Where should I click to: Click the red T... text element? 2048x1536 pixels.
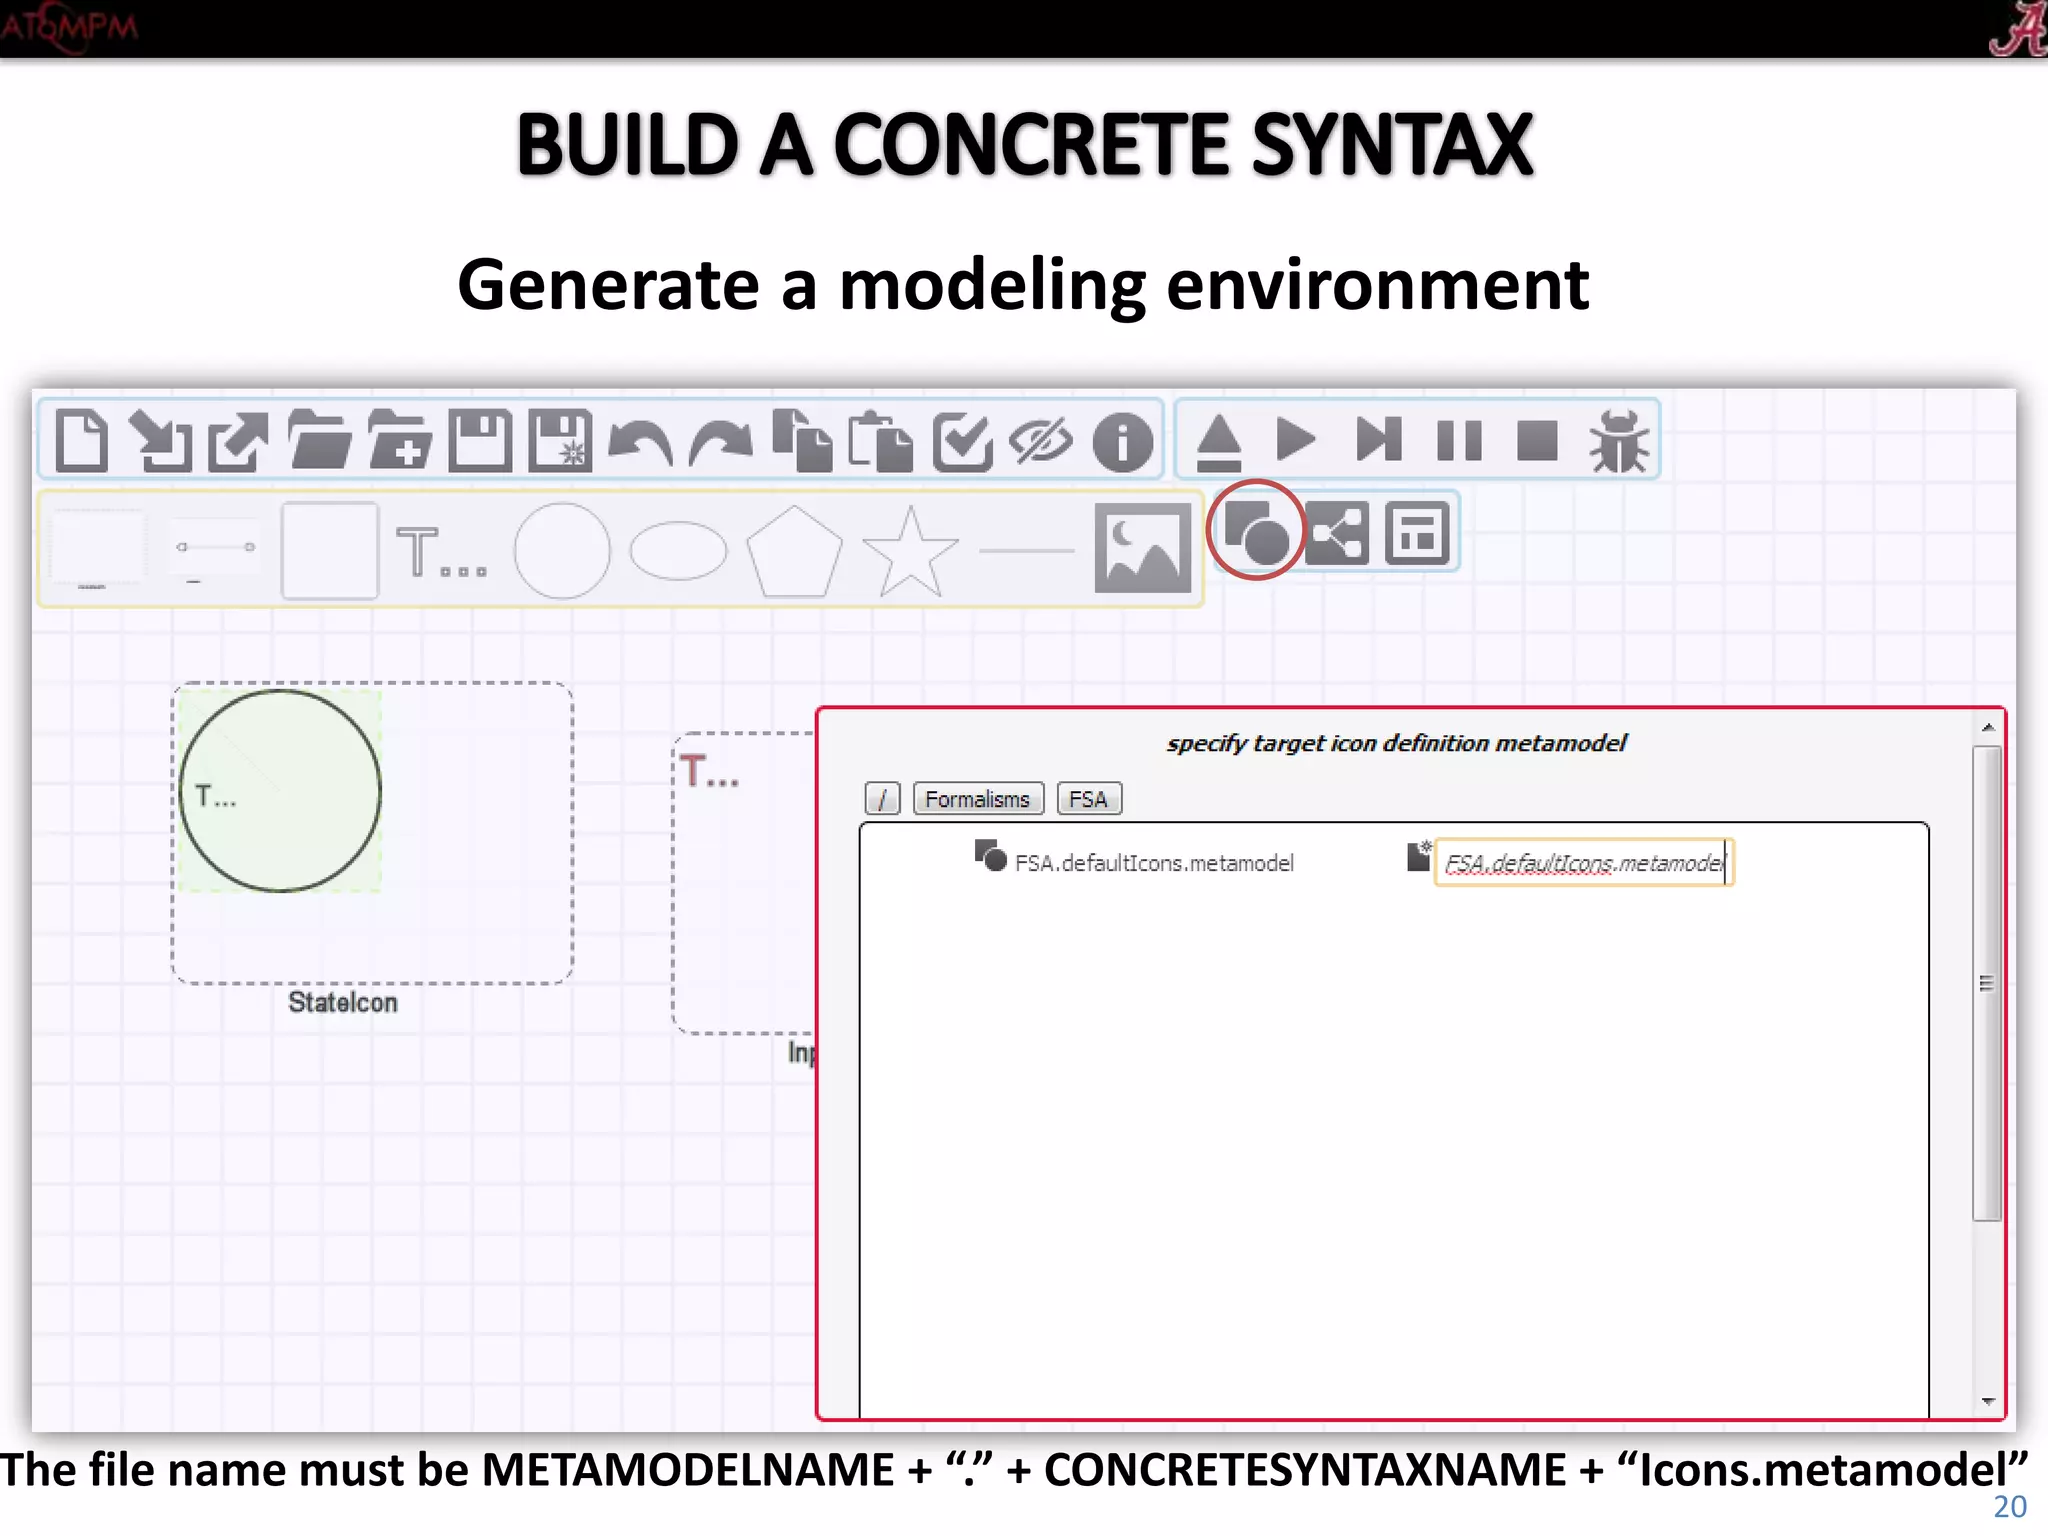click(710, 772)
